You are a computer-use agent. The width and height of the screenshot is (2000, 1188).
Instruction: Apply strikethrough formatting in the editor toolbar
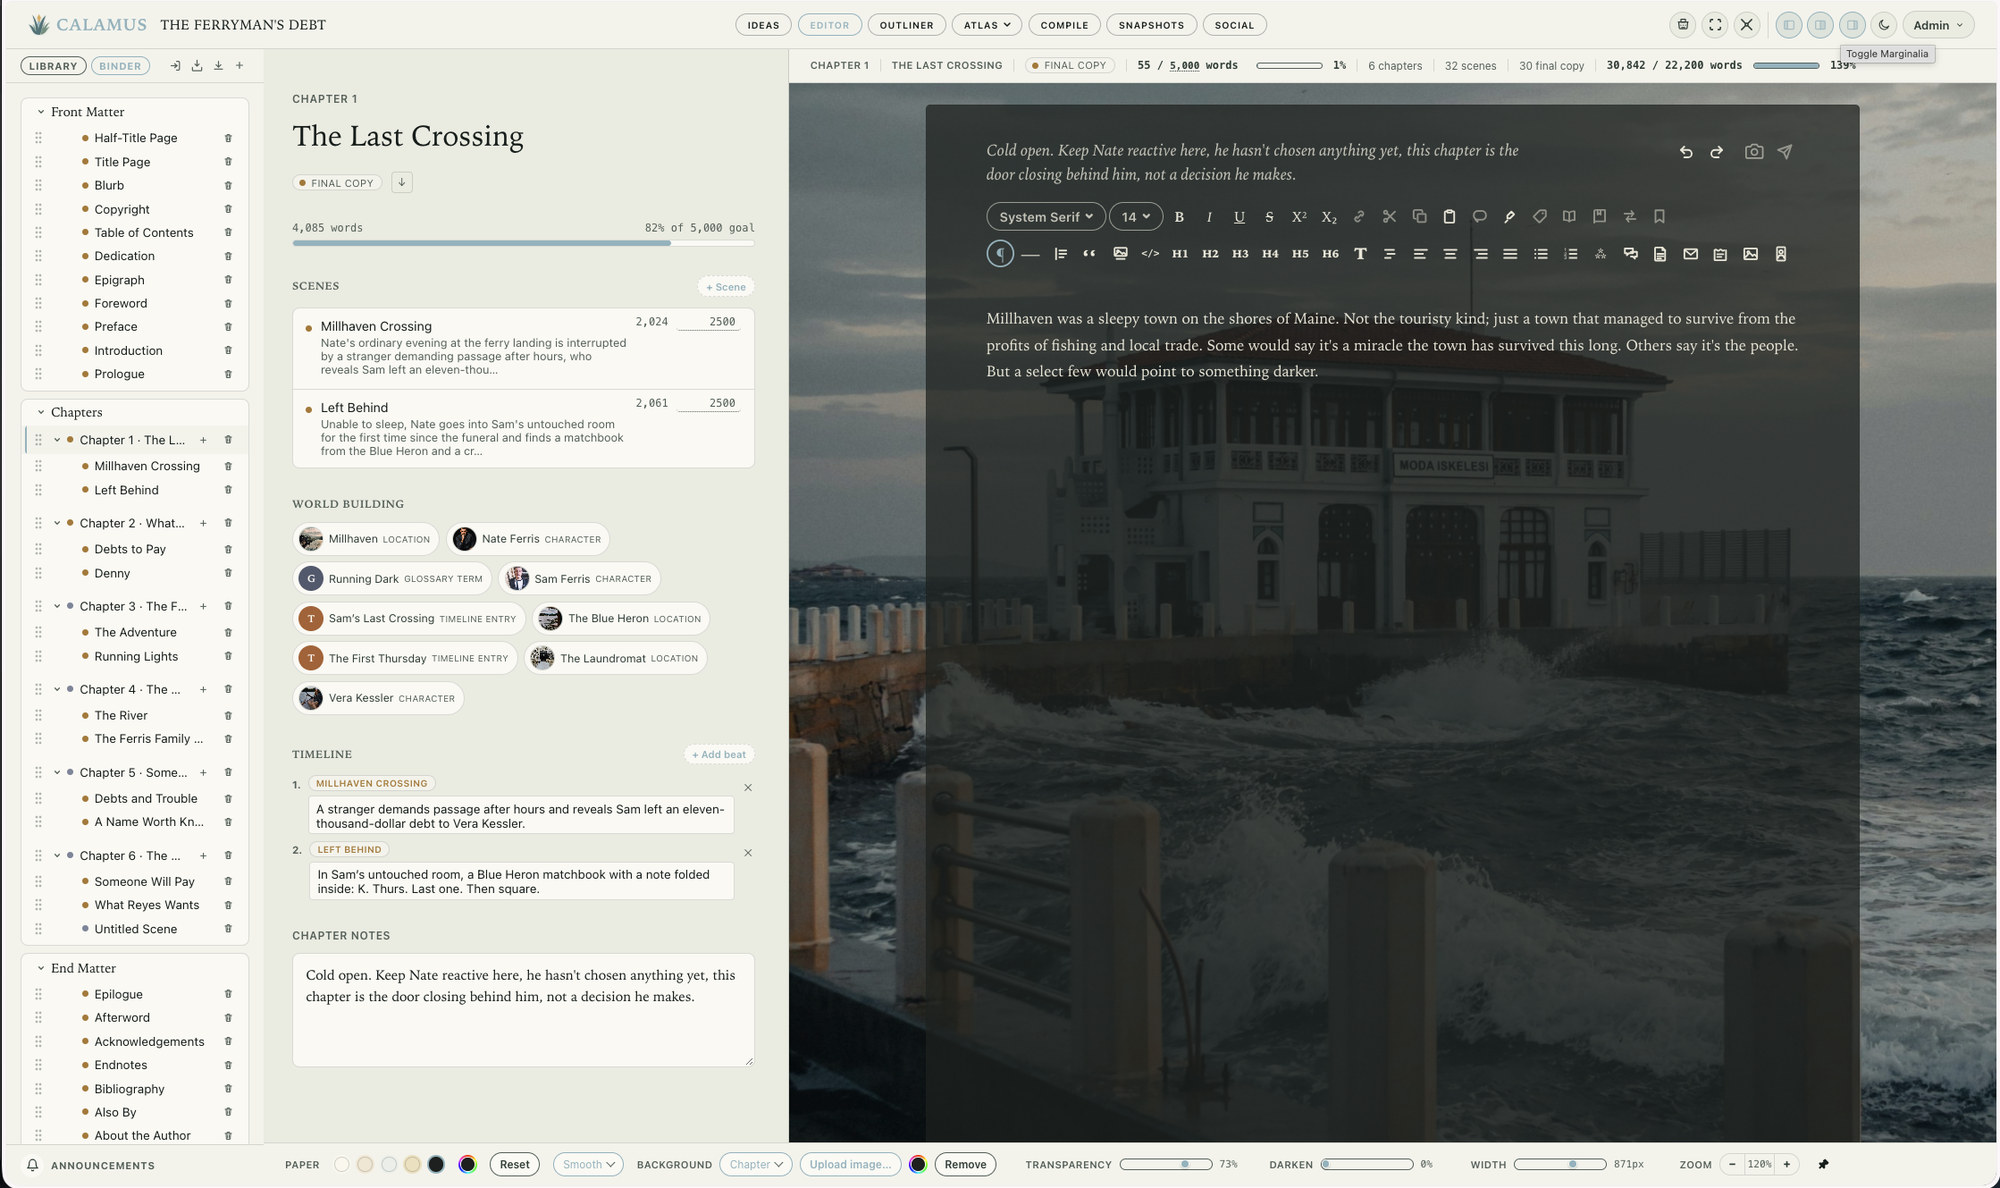point(1269,217)
